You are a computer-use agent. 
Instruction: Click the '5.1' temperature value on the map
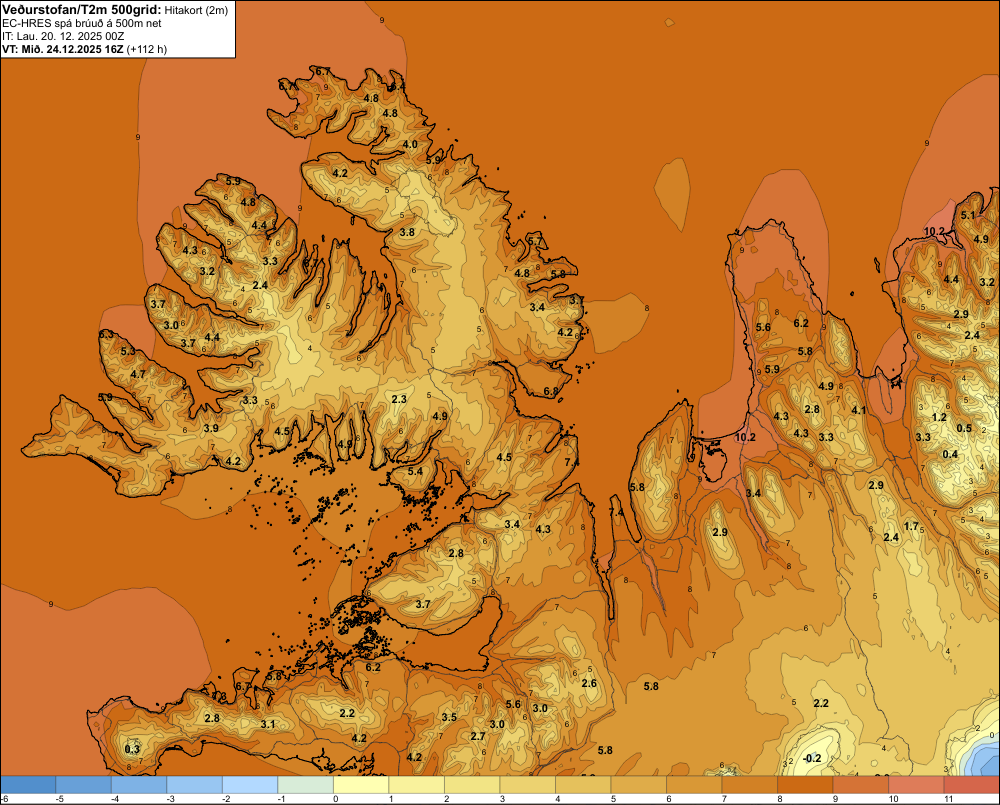point(968,215)
